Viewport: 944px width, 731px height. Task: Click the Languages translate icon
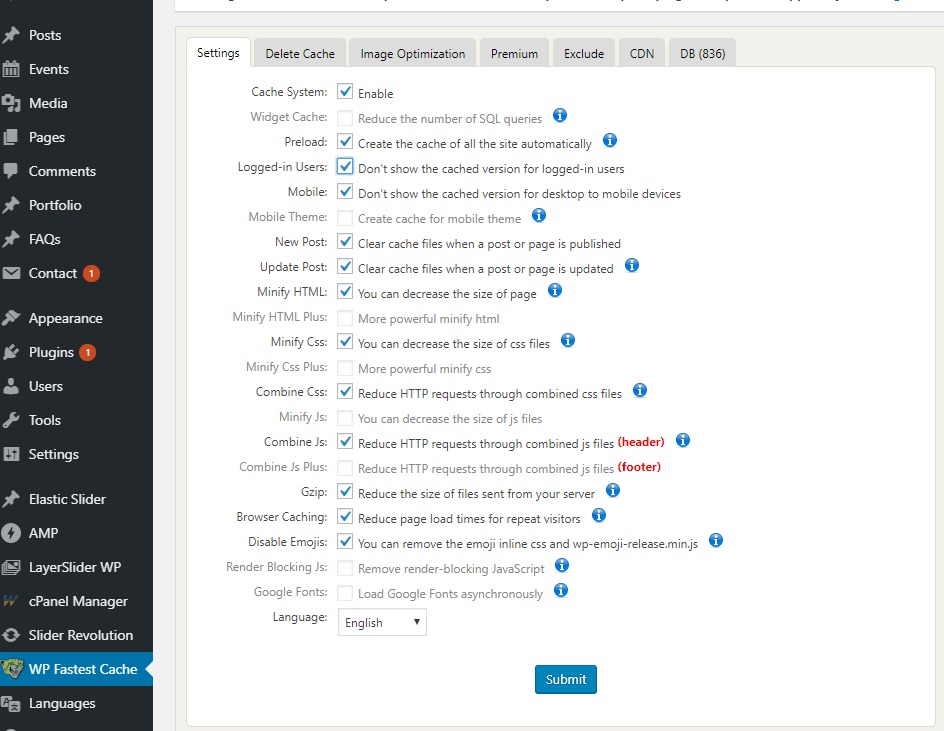pos(11,703)
